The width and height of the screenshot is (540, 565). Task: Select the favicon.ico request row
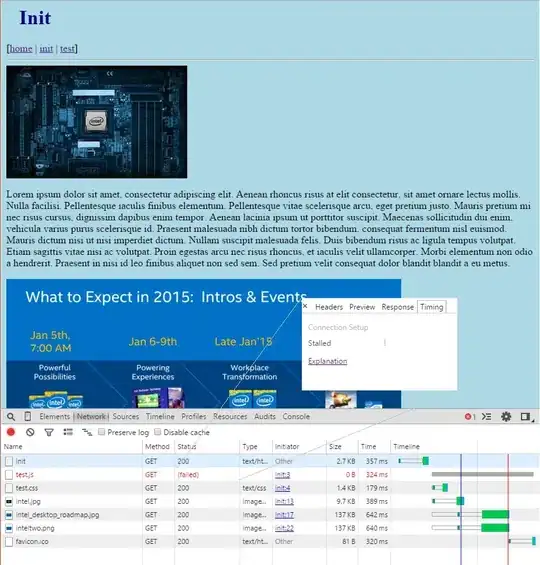(x=270, y=541)
